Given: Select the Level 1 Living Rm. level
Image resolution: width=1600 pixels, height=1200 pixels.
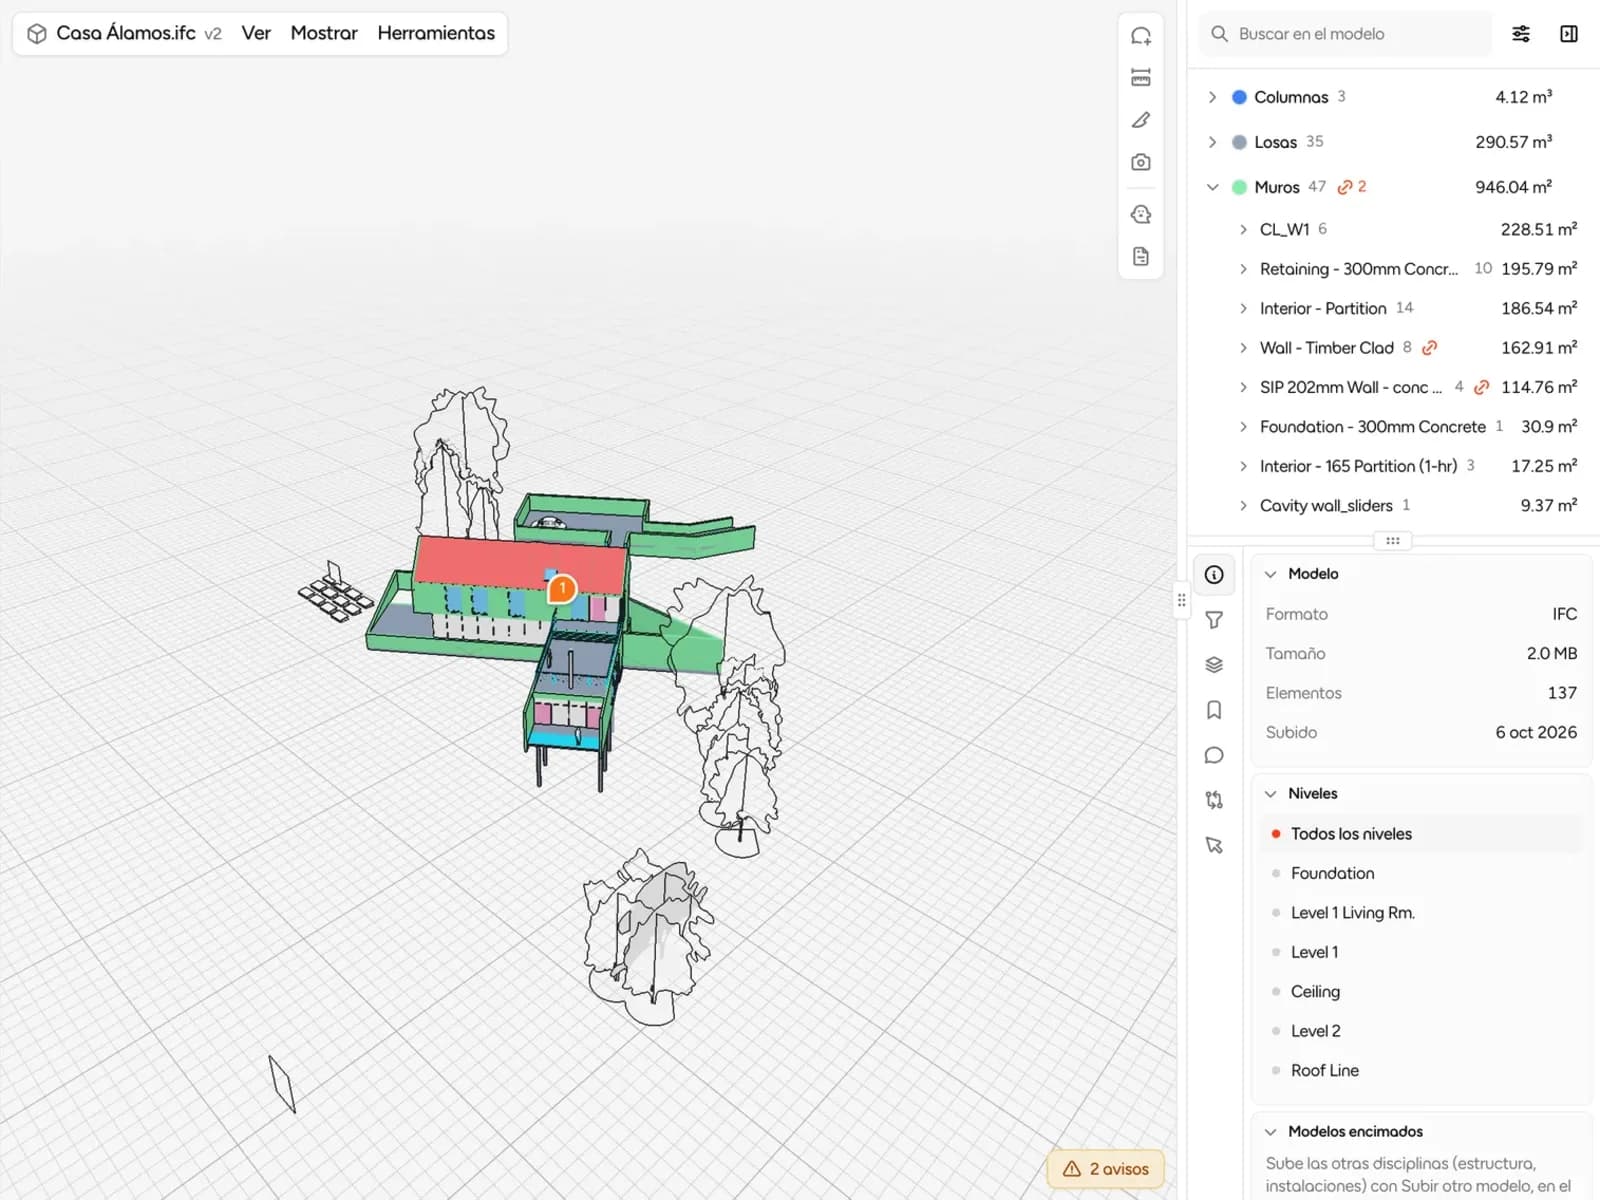Looking at the screenshot, I should (x=1421, y=913).
